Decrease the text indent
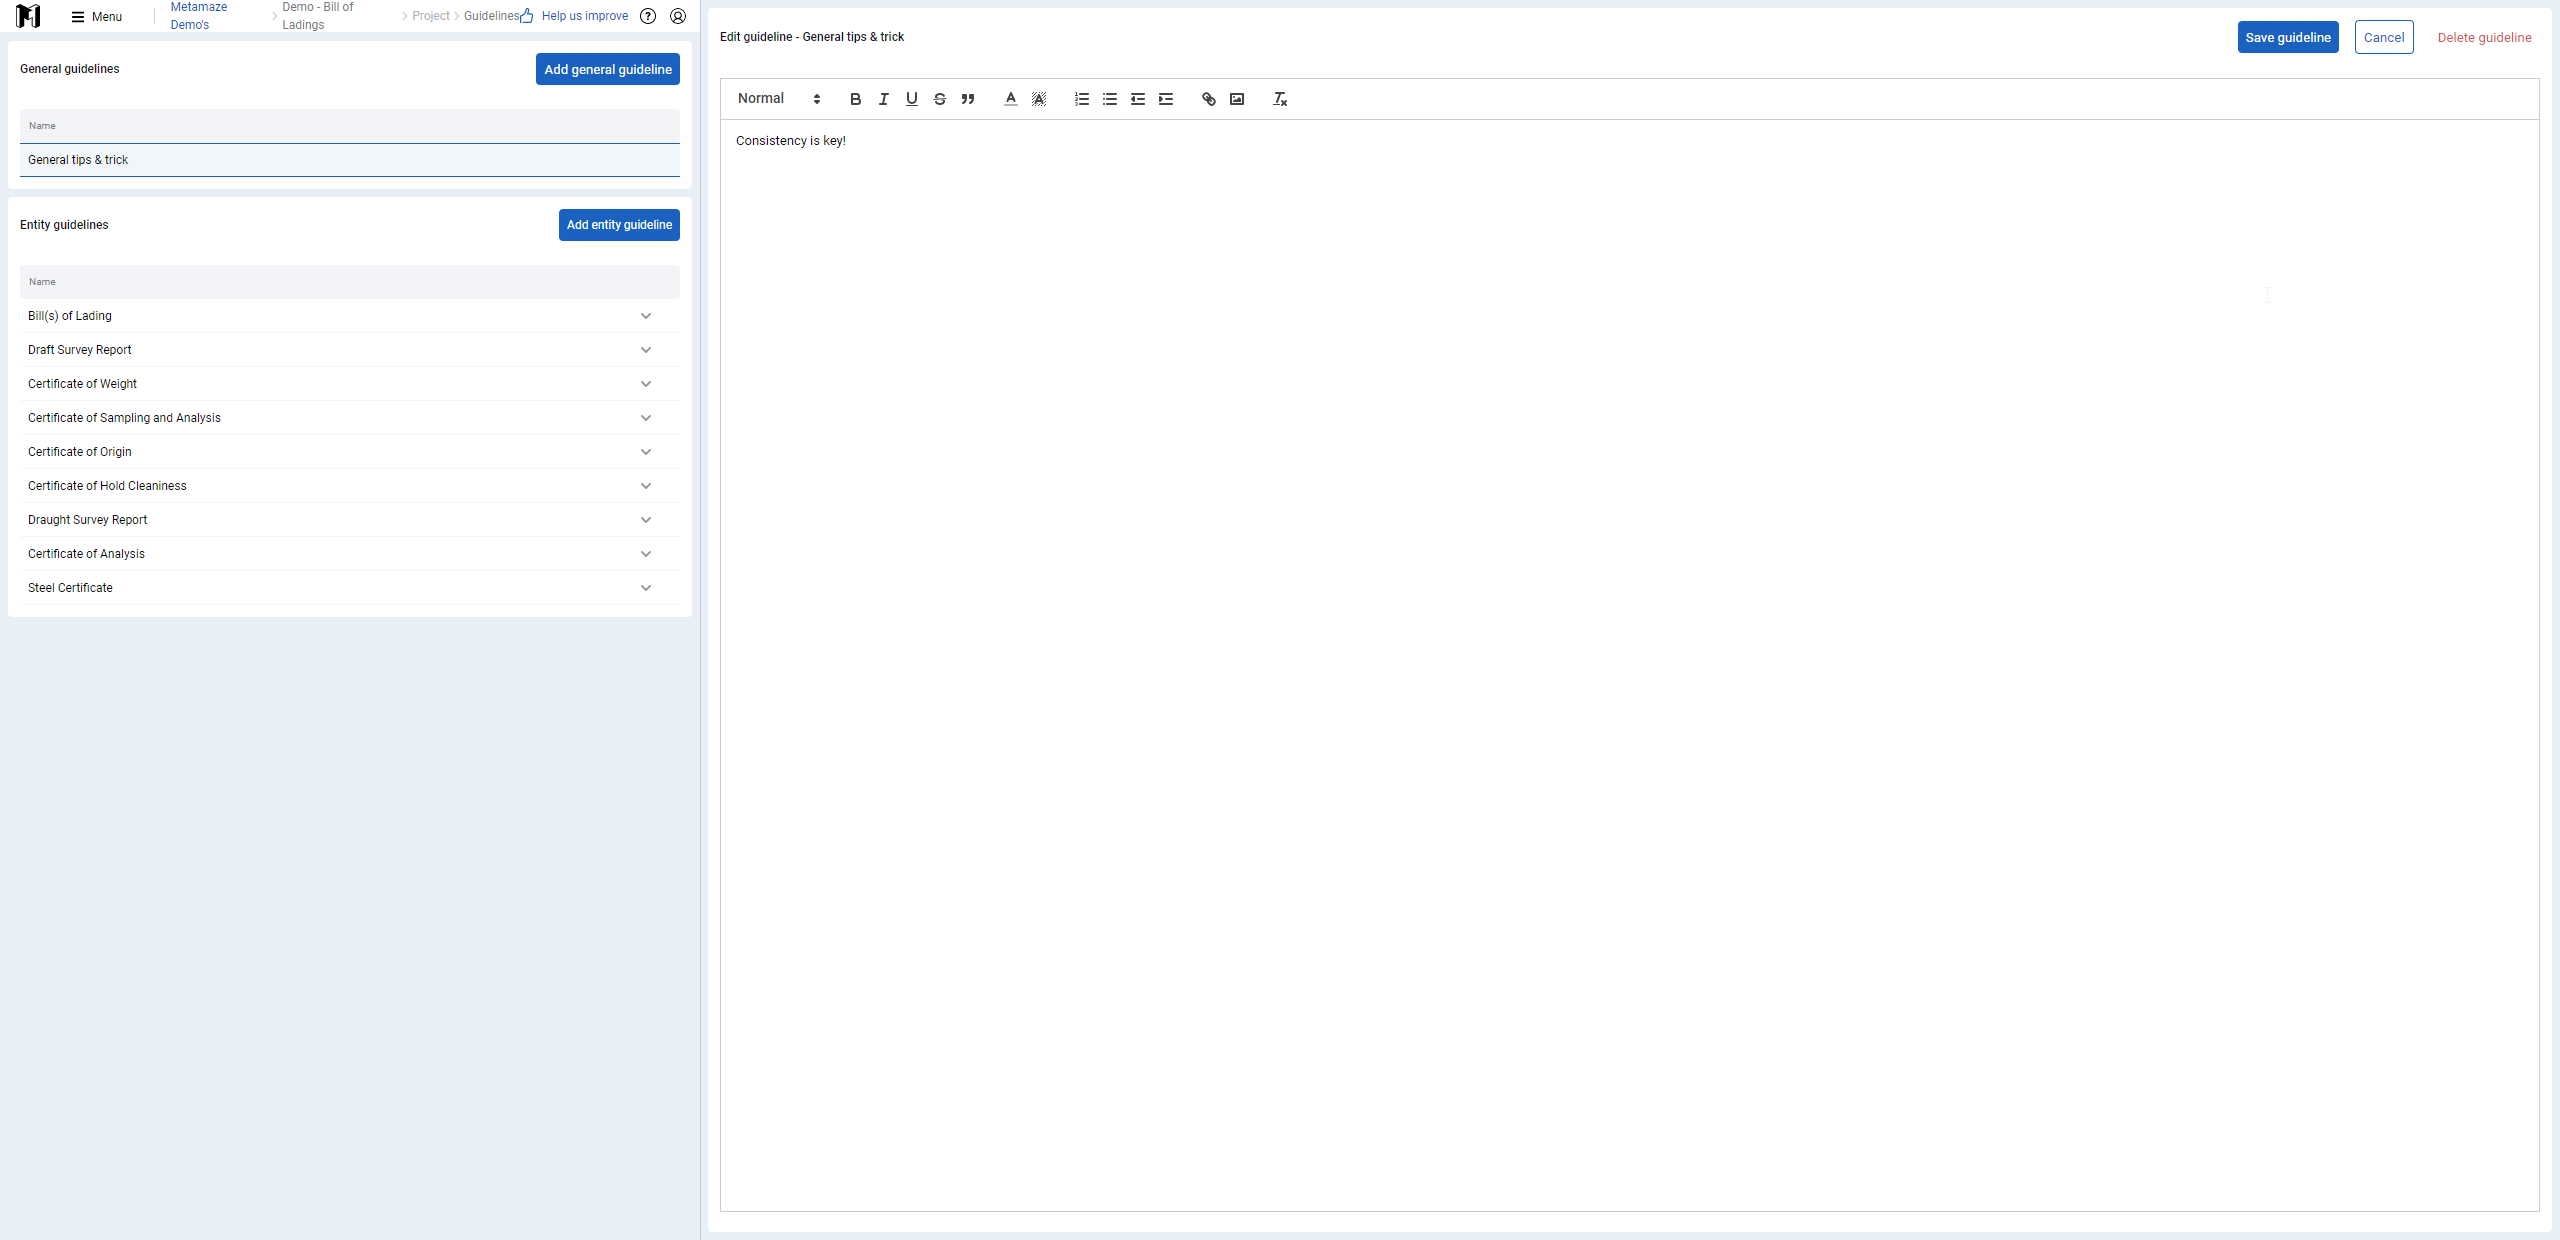 click(1137, 99)
